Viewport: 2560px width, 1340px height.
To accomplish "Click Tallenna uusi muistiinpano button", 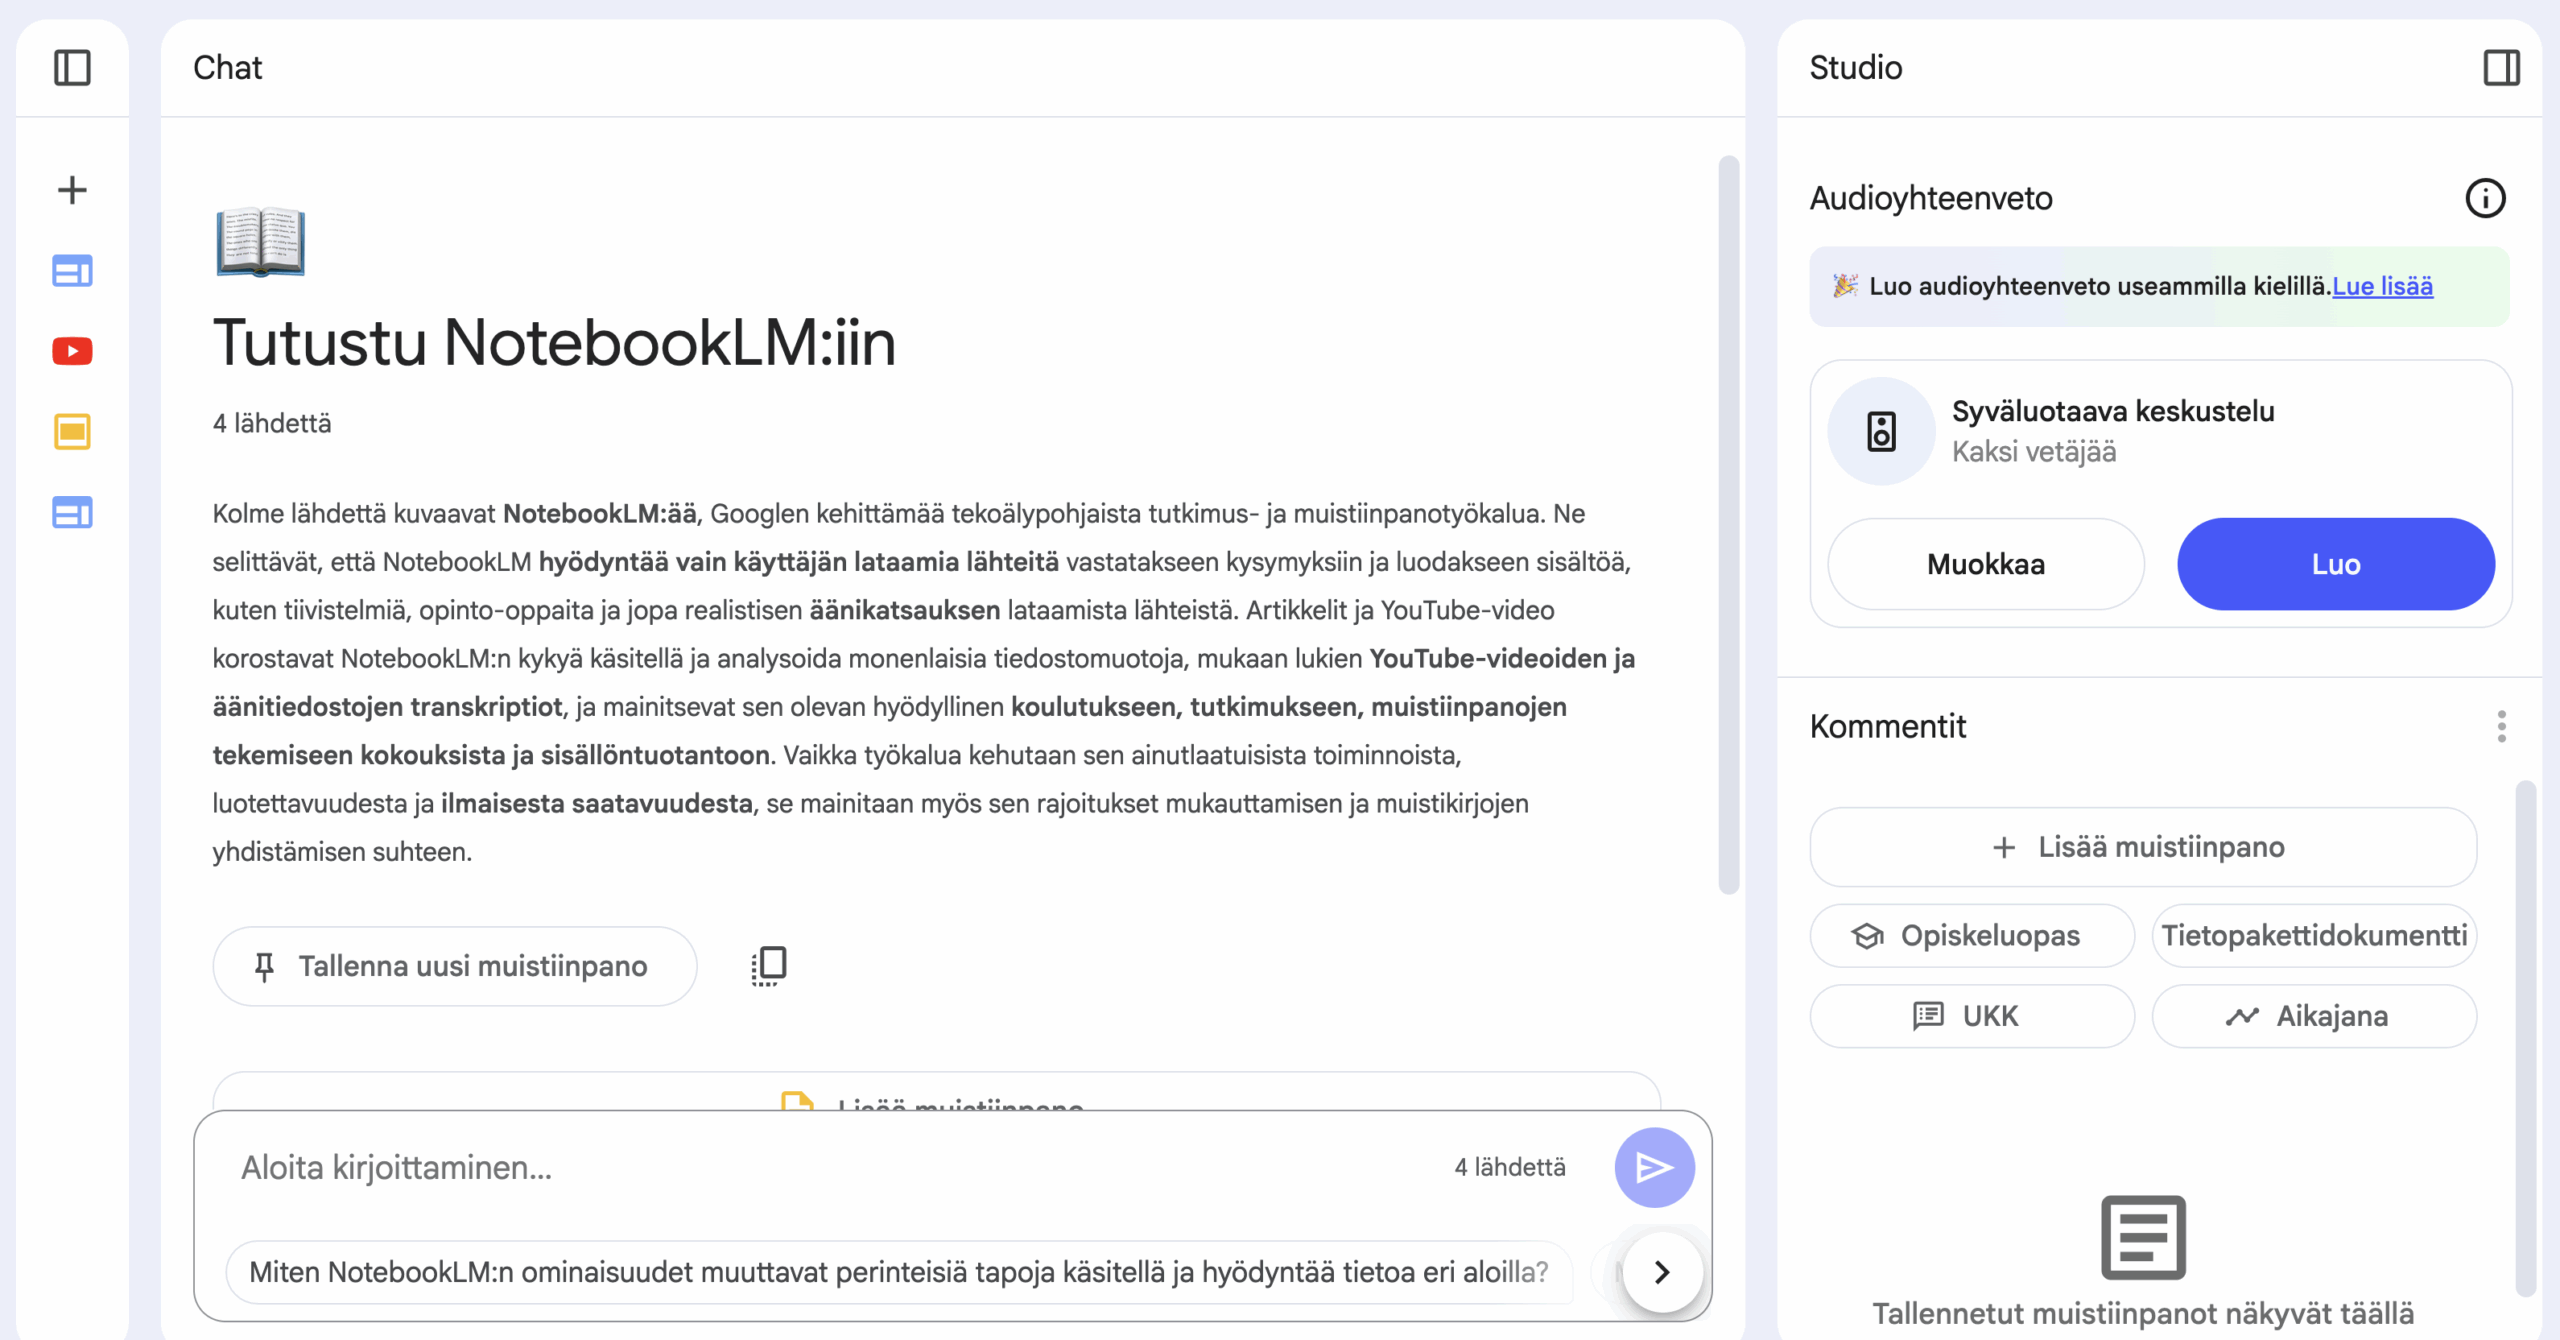I will 454,966.
